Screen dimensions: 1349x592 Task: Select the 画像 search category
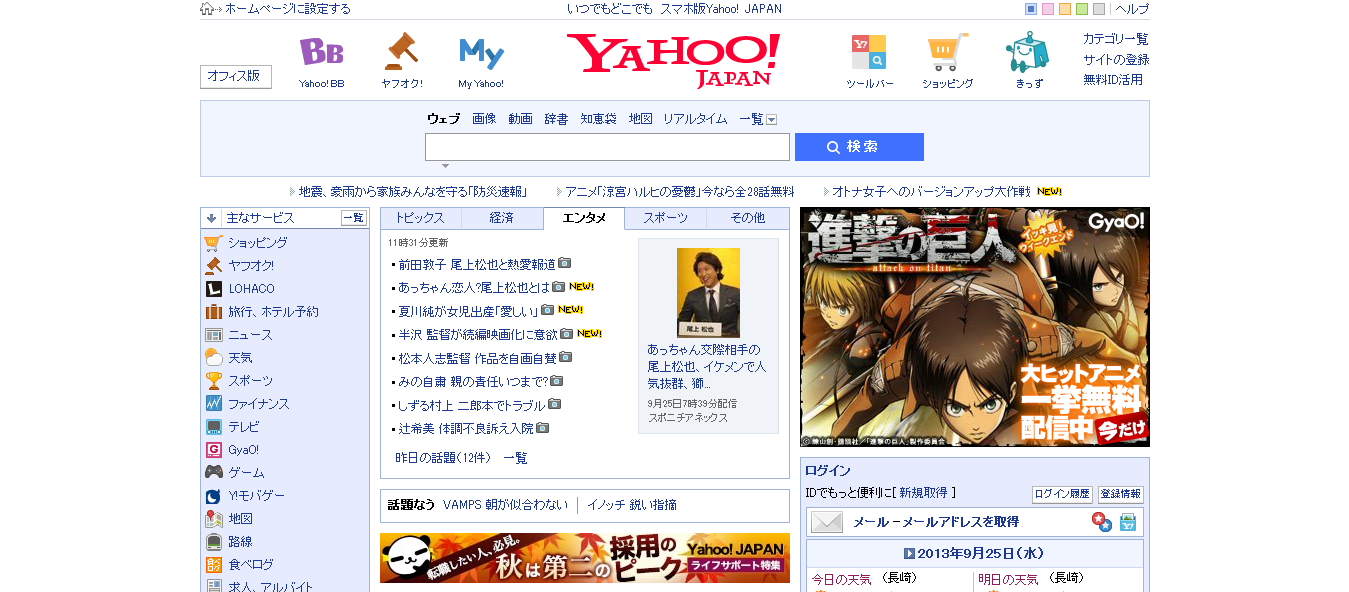click(484, 119)
